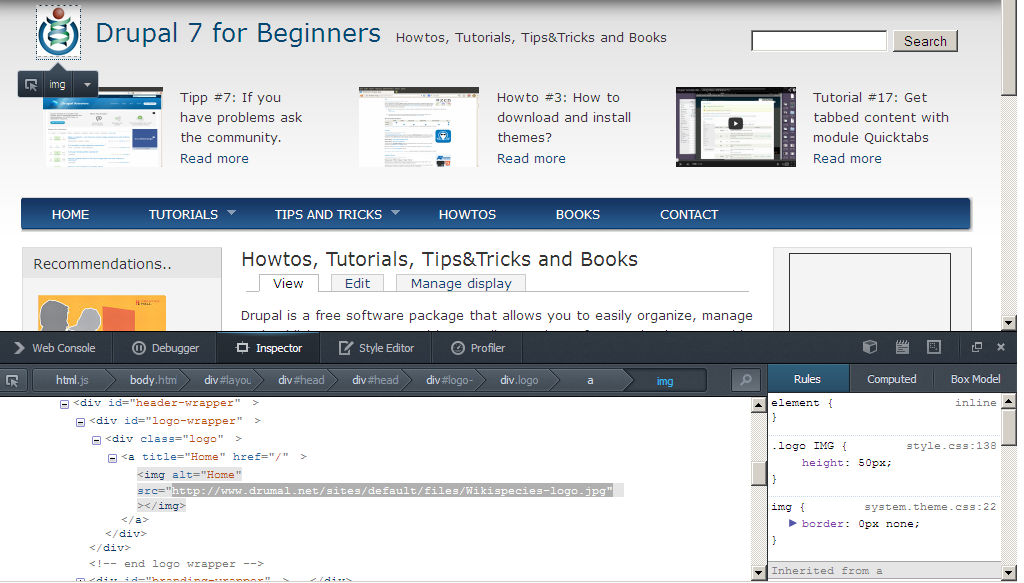Switch to the Debugger tab
This screenshot has width=1024, height=583.
click(x=165, y=348)
